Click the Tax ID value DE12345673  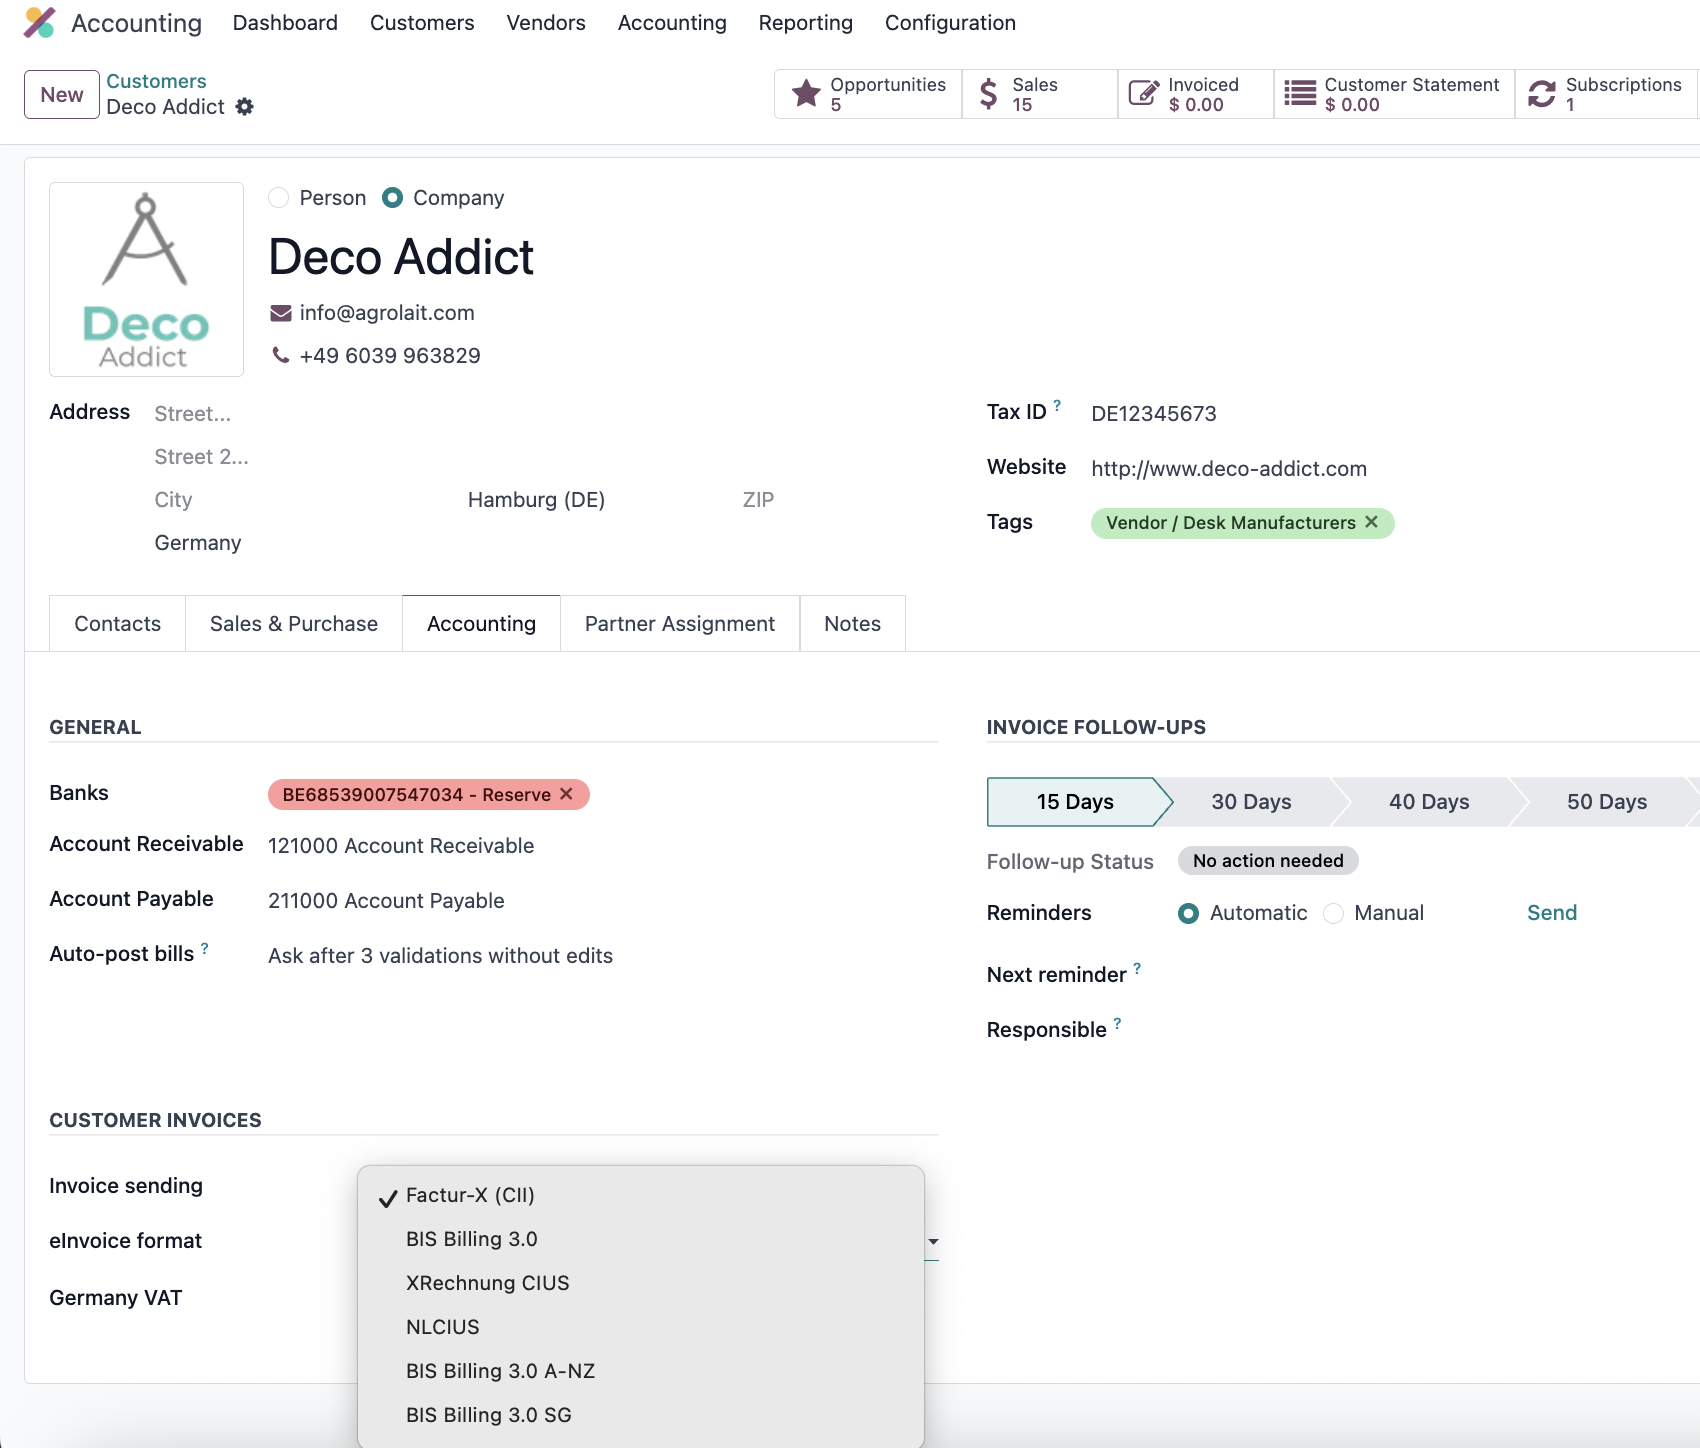click(x=1154, y=414)
